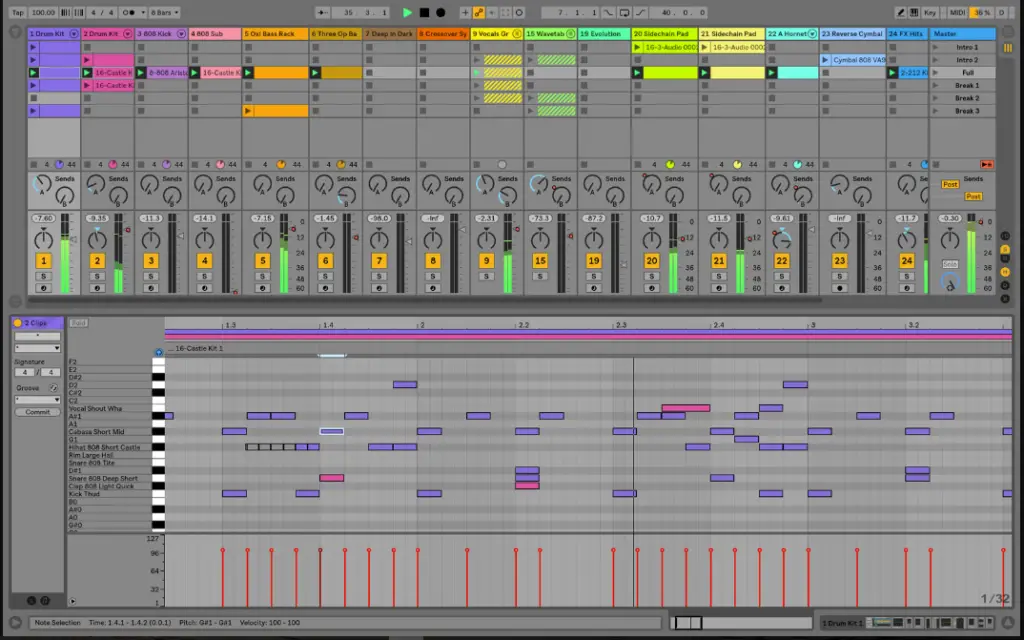Open the Groove chooser dropdown
The height and width of the screenshot is (640, 1024).
(x=37, y=400)
